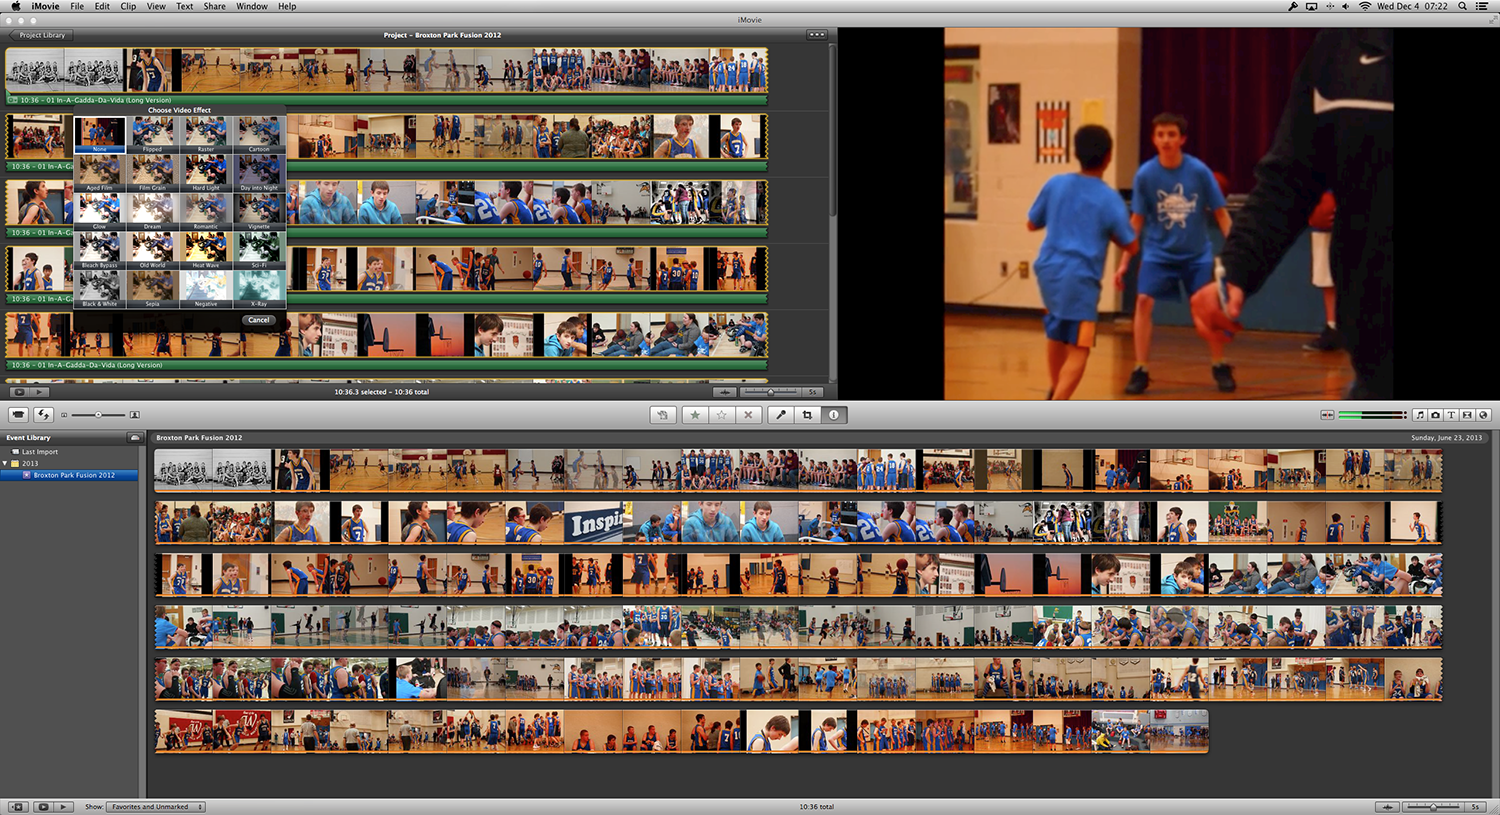Show the Maps and Backgrounds browser
1500x815 pixels.
(1483, 415)
